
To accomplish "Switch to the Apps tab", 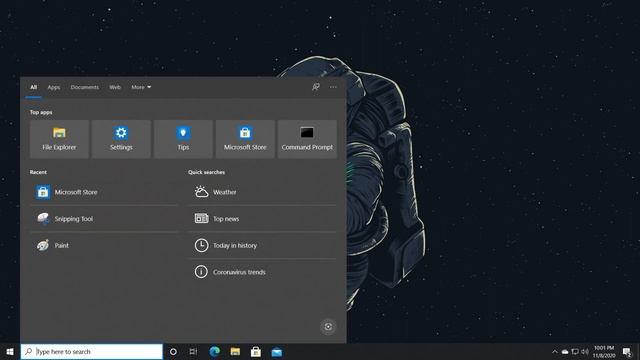I will 53,87.
